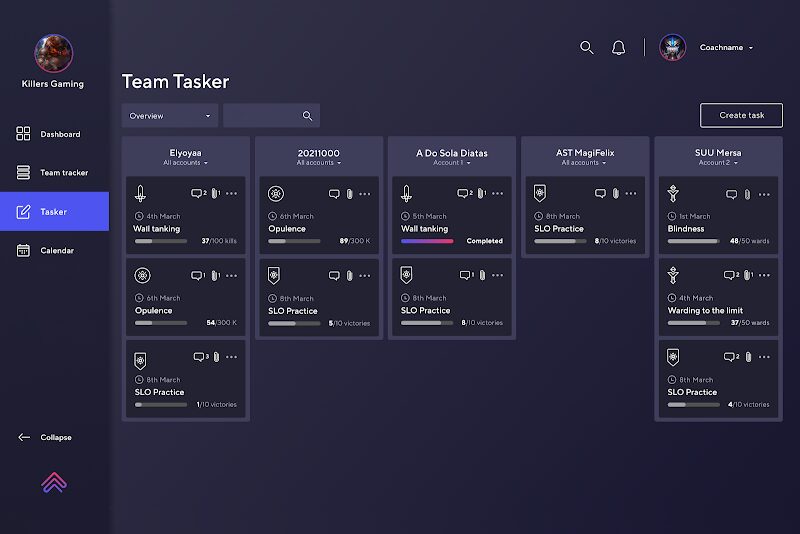Open more options on Elyoyaa Opulence card
This screenshot has height=534, width=800.
[x=232, y=275]
